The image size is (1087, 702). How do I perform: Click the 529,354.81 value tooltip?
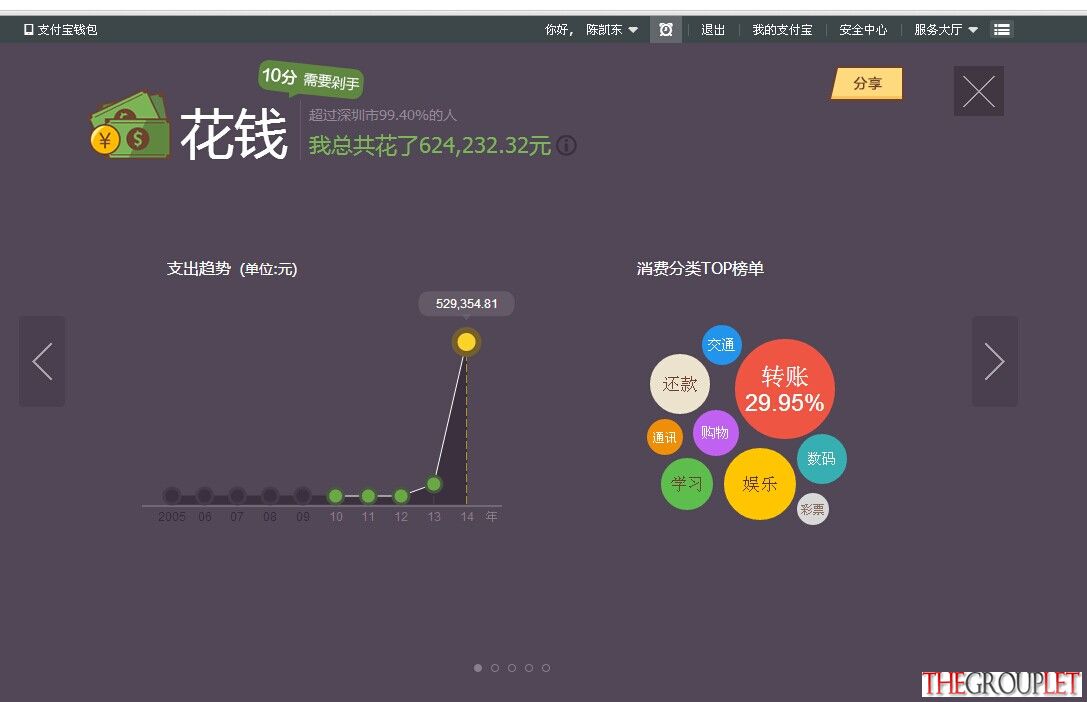(x=467, y=304)
